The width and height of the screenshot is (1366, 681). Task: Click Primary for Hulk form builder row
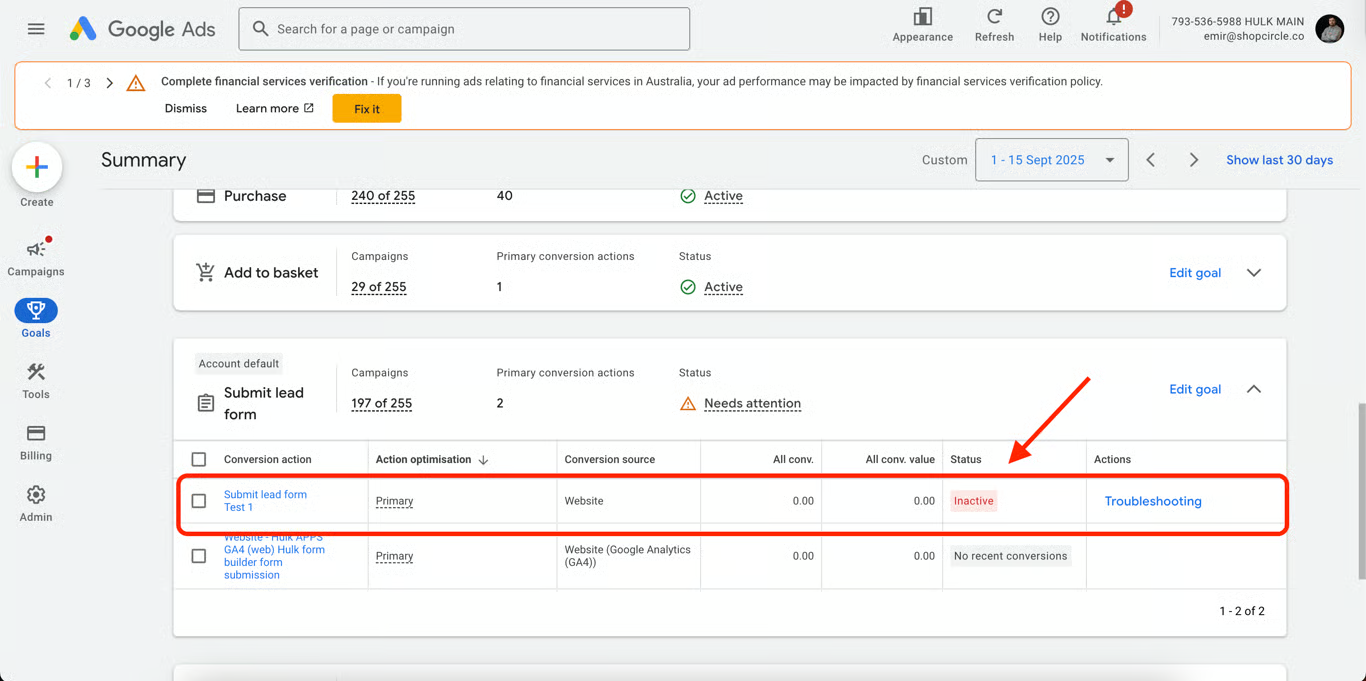(394, 556)
